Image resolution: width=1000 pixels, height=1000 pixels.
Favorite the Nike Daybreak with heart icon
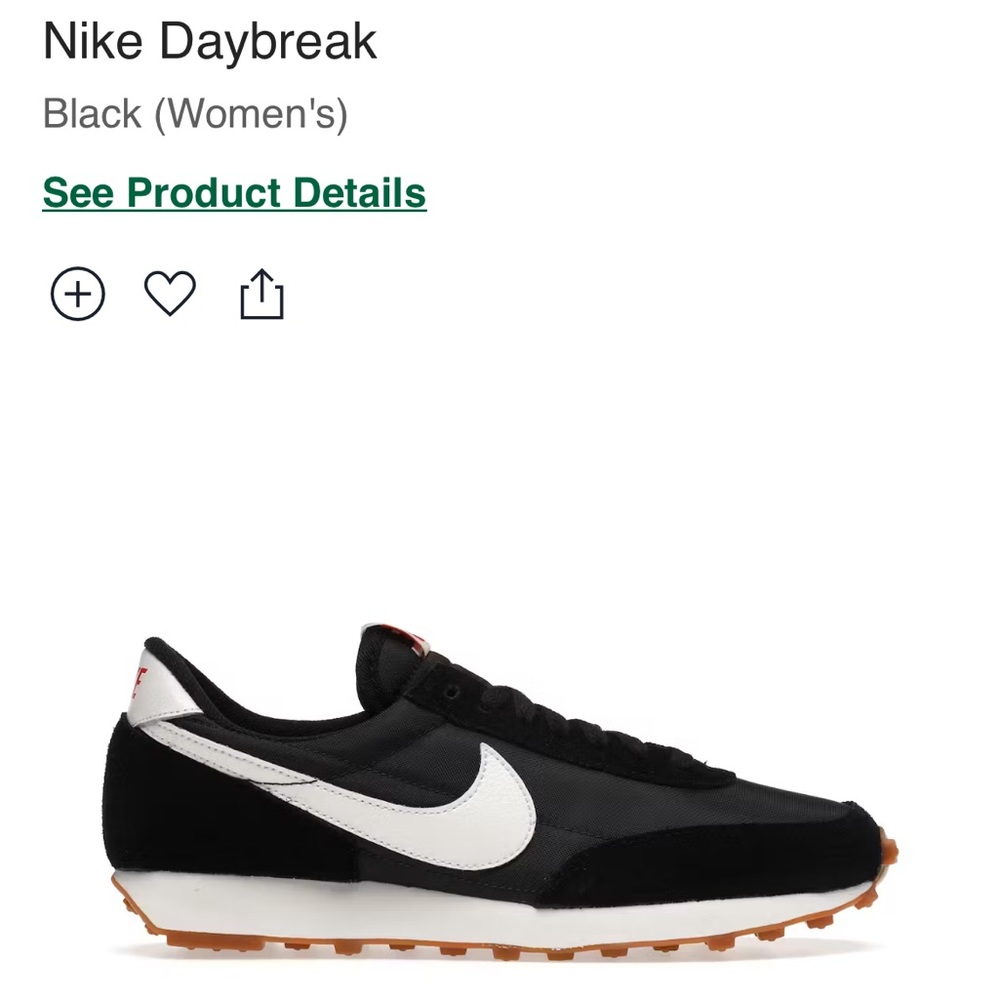(170, 292)
